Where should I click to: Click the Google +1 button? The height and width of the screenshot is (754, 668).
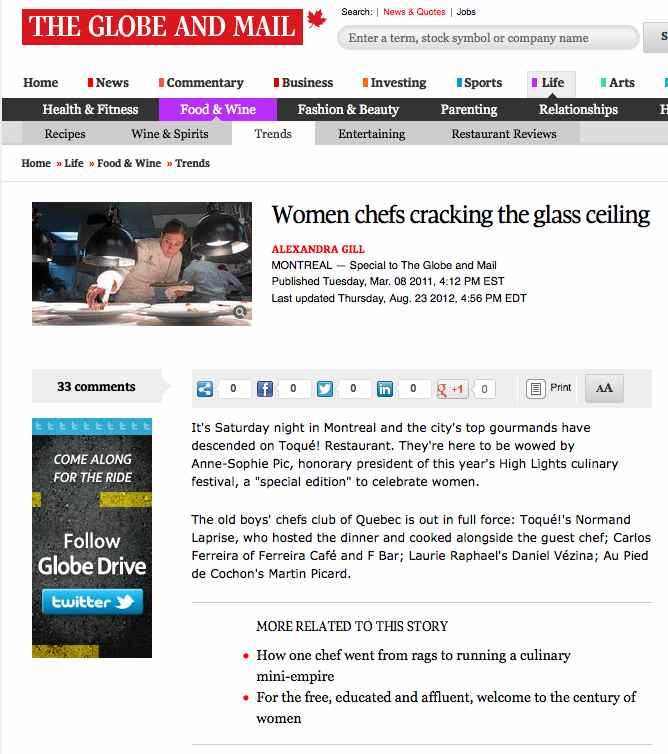(451, 389)
